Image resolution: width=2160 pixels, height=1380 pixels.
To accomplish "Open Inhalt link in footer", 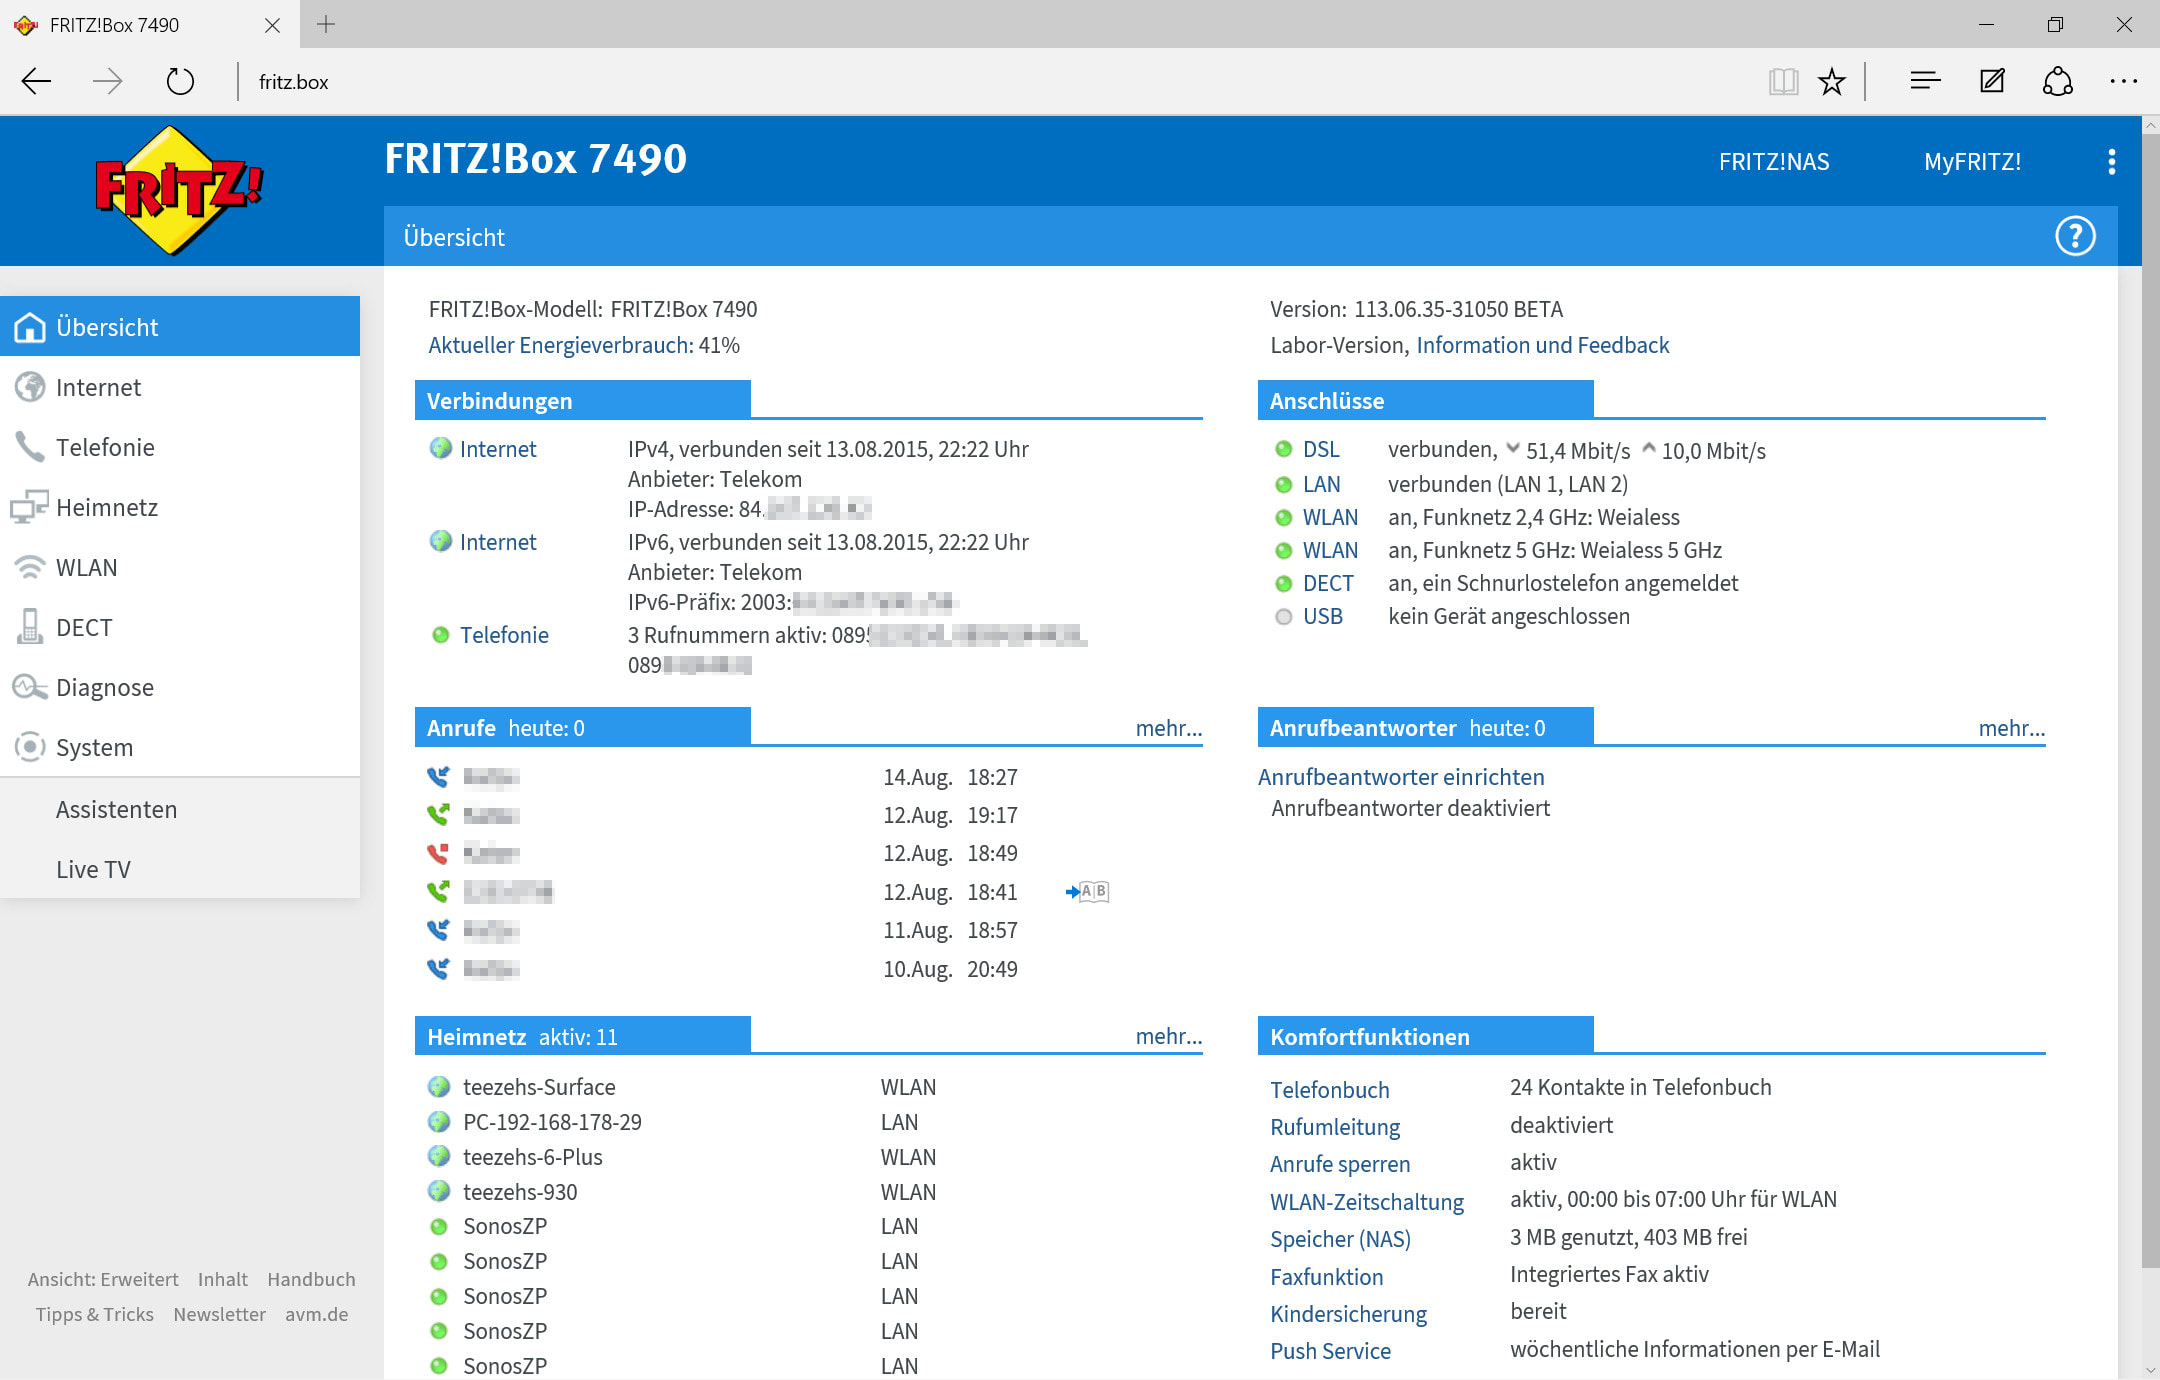I will tap(222, 1279).
